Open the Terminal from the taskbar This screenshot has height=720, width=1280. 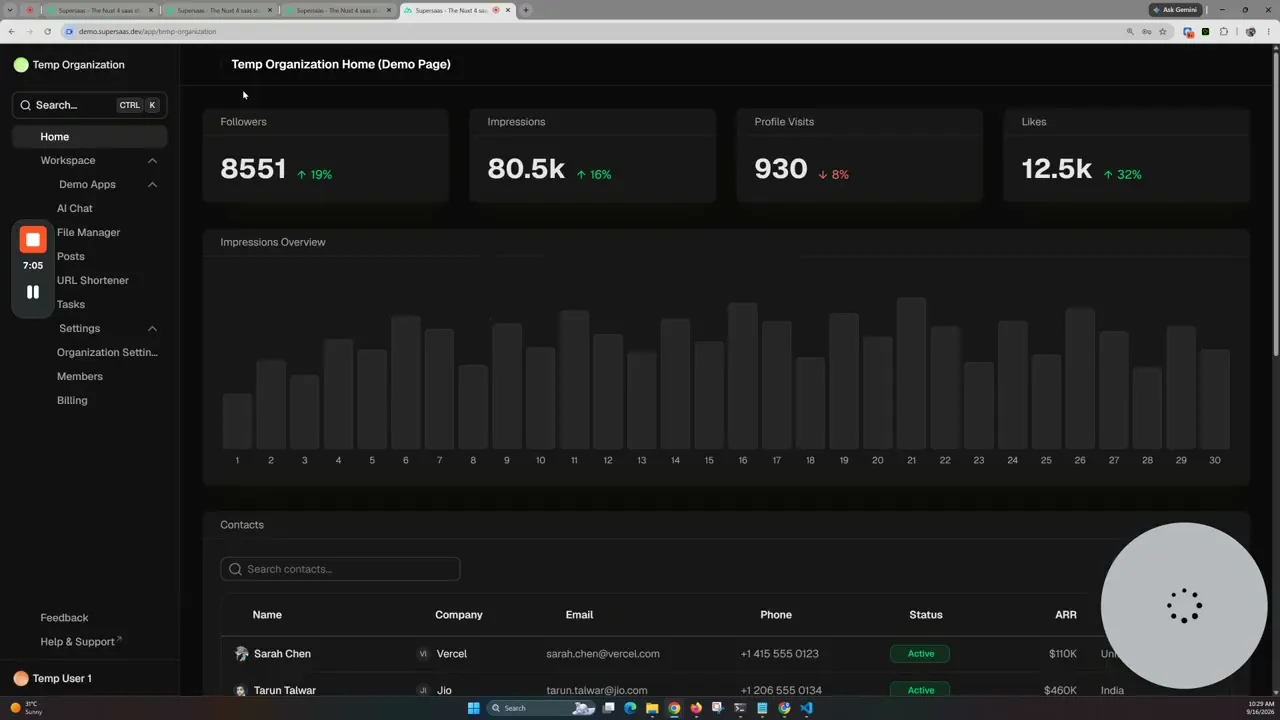click(x=740, y=708)
